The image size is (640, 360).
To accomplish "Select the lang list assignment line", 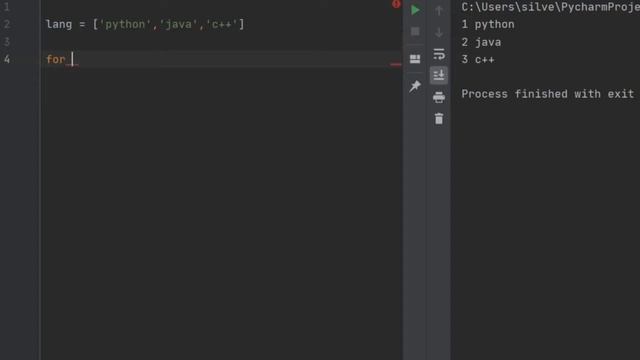I will (x=145, y=24).
